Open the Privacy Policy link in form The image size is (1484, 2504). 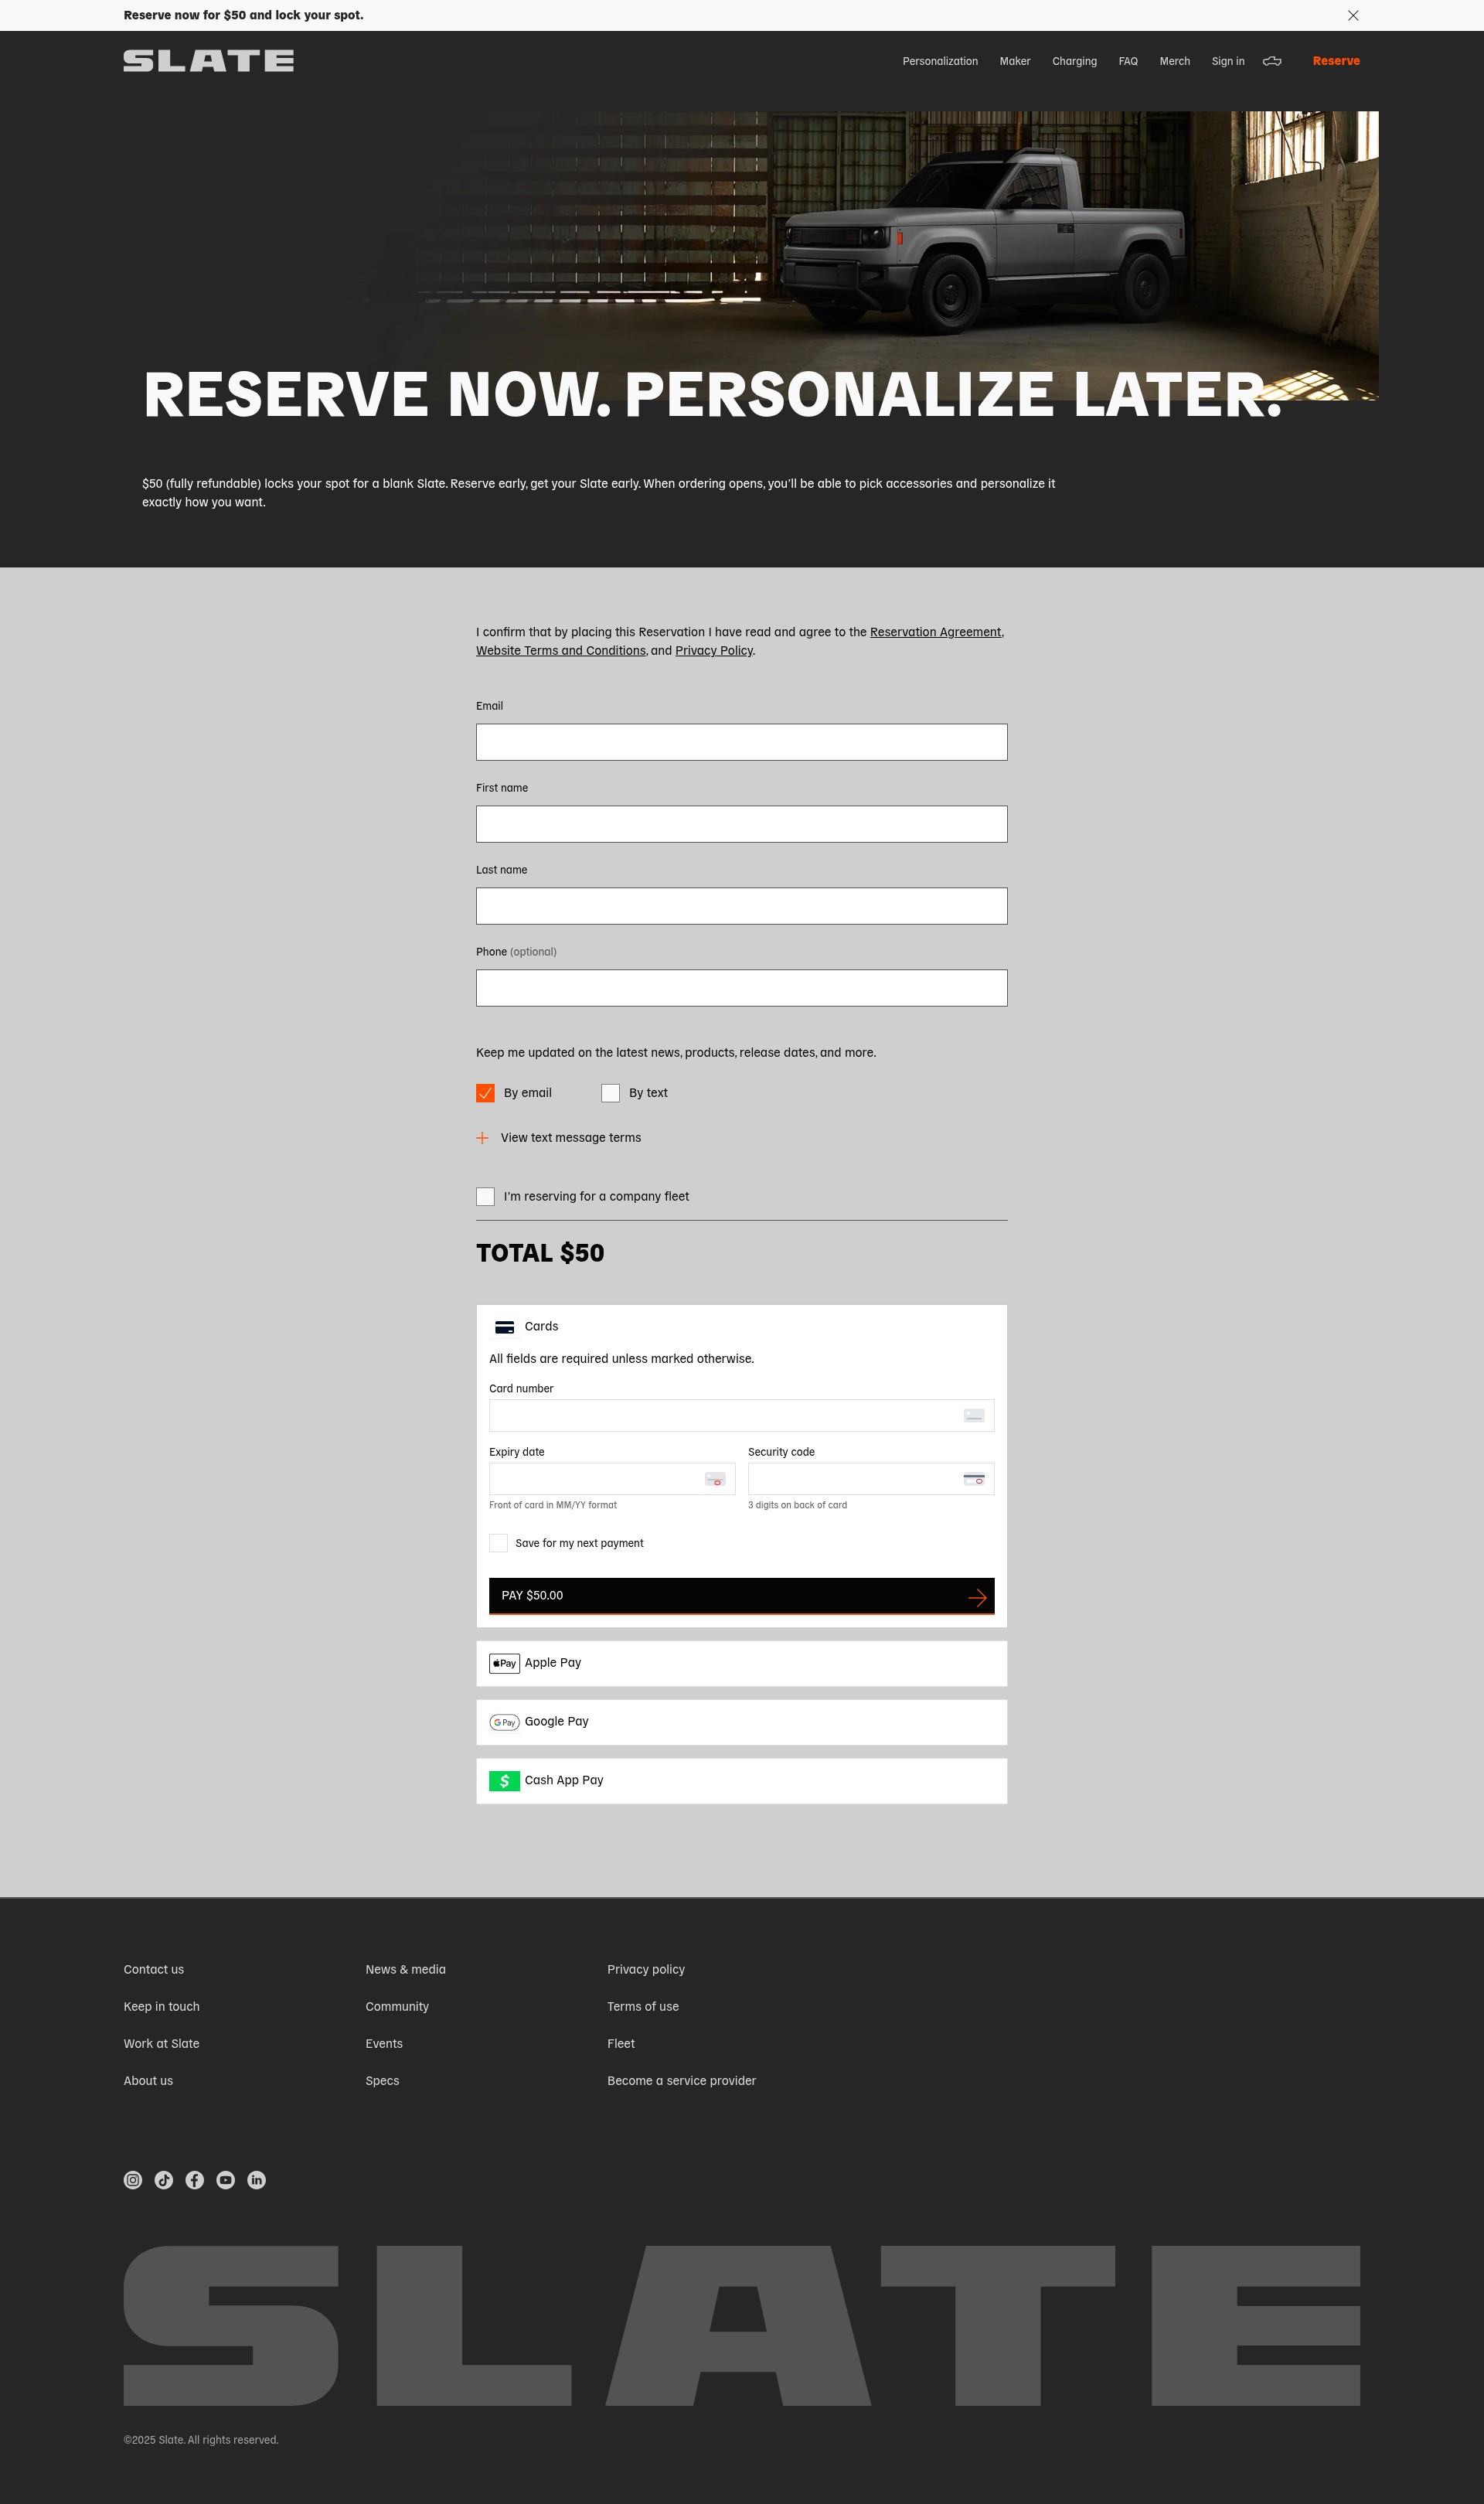point(714,651)
